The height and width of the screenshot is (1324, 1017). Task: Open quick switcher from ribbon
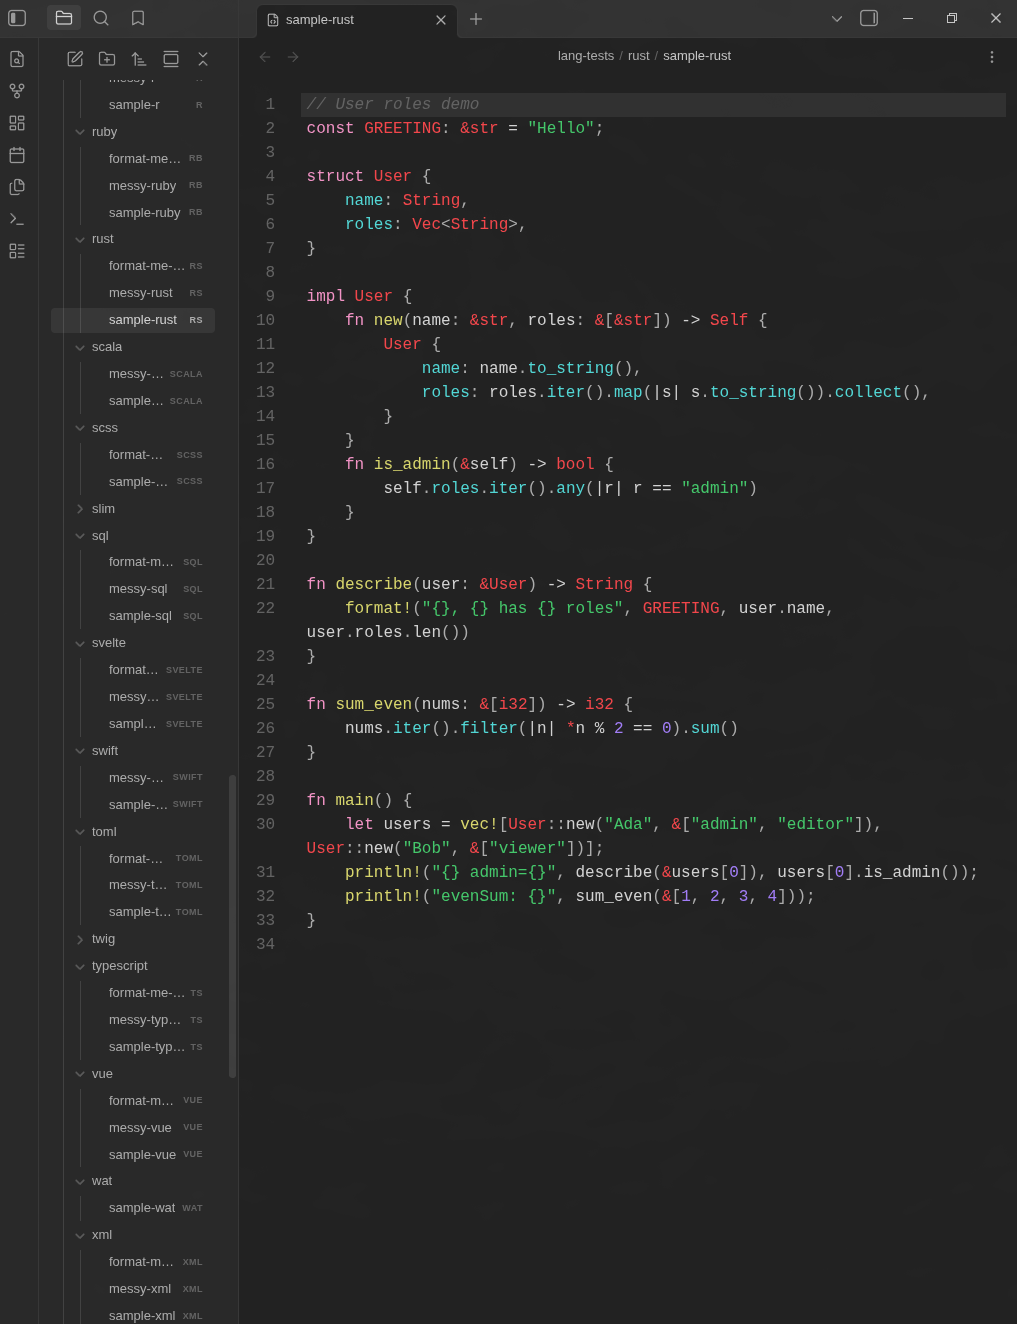[x=17, y=59]
